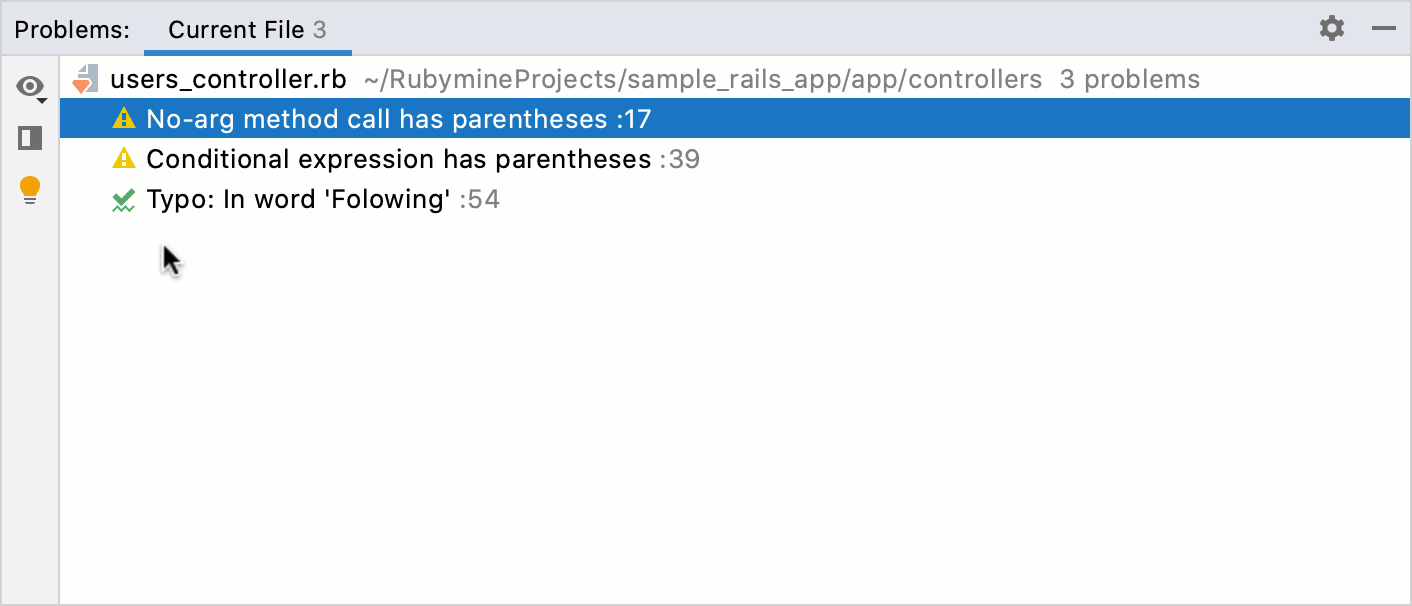This screenshot has height=606, width=1412.
Task: Click the '3 problems' counter text
Action: [x=1129, y=79]
